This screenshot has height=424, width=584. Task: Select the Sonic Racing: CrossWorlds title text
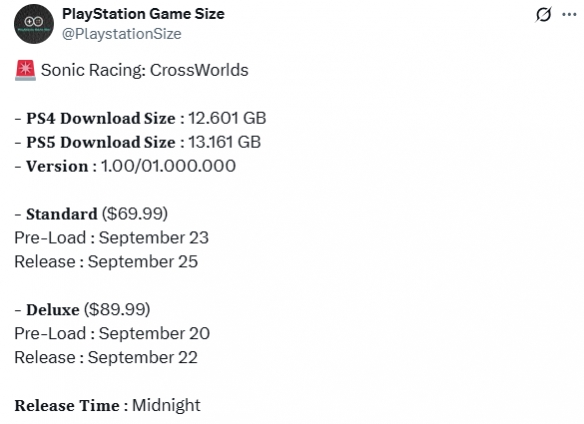145,70
